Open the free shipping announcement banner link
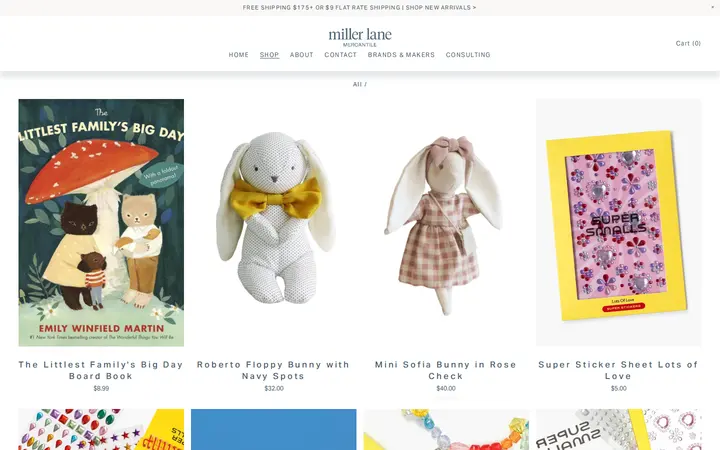 coord(359,8)
